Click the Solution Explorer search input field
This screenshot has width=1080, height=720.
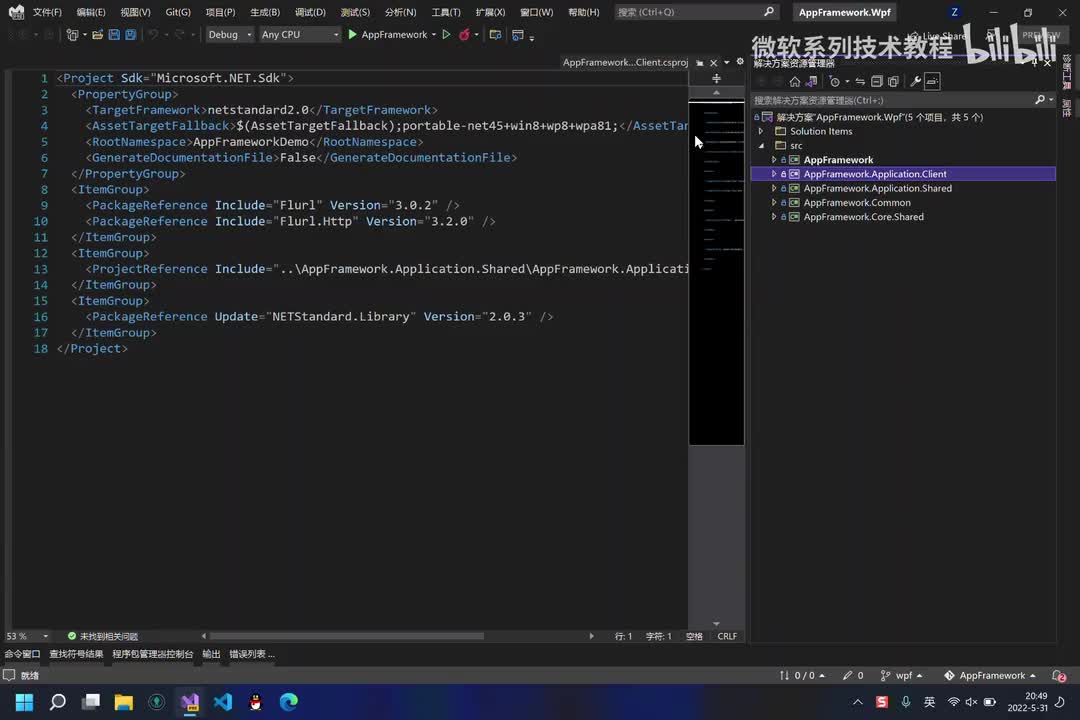click(891, 100)
